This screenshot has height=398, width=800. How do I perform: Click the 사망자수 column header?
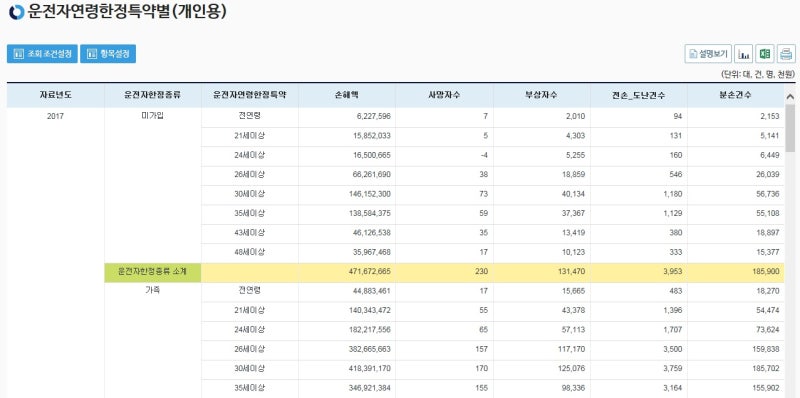coord(444,95)
